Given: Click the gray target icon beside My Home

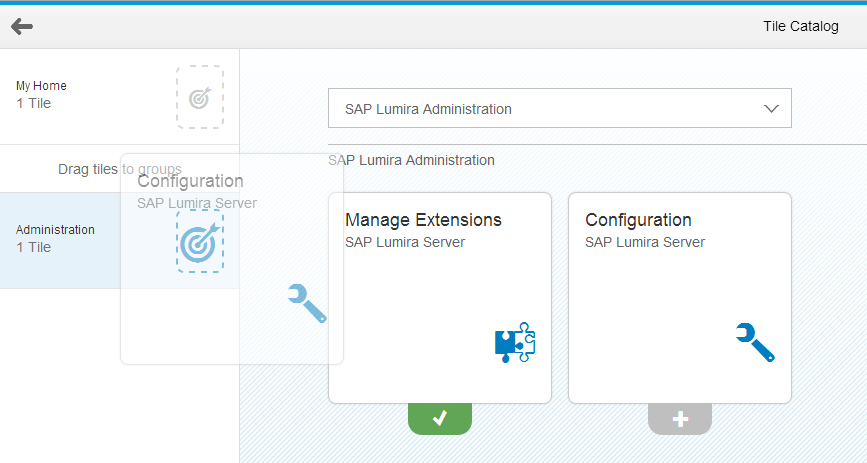Looking at the screenshot, I should pyautogui.click(x=200, y=97).
